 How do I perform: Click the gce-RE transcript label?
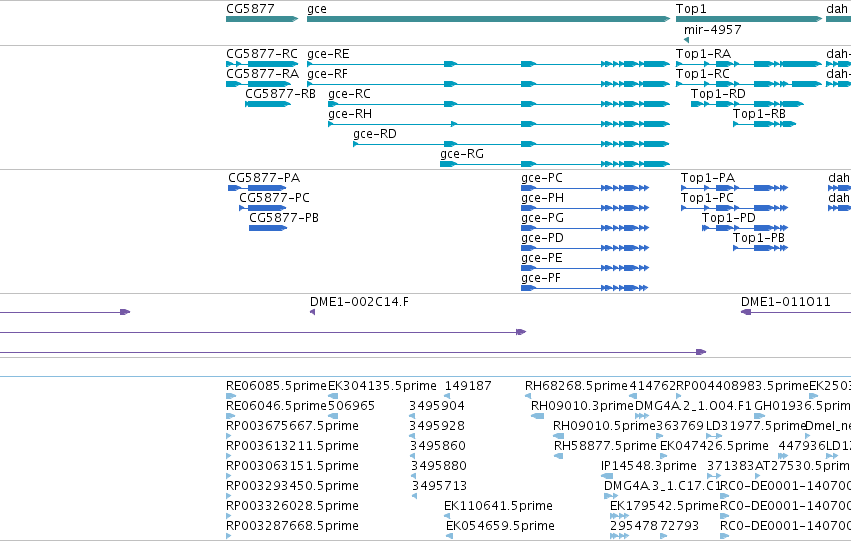pos(328,54)
